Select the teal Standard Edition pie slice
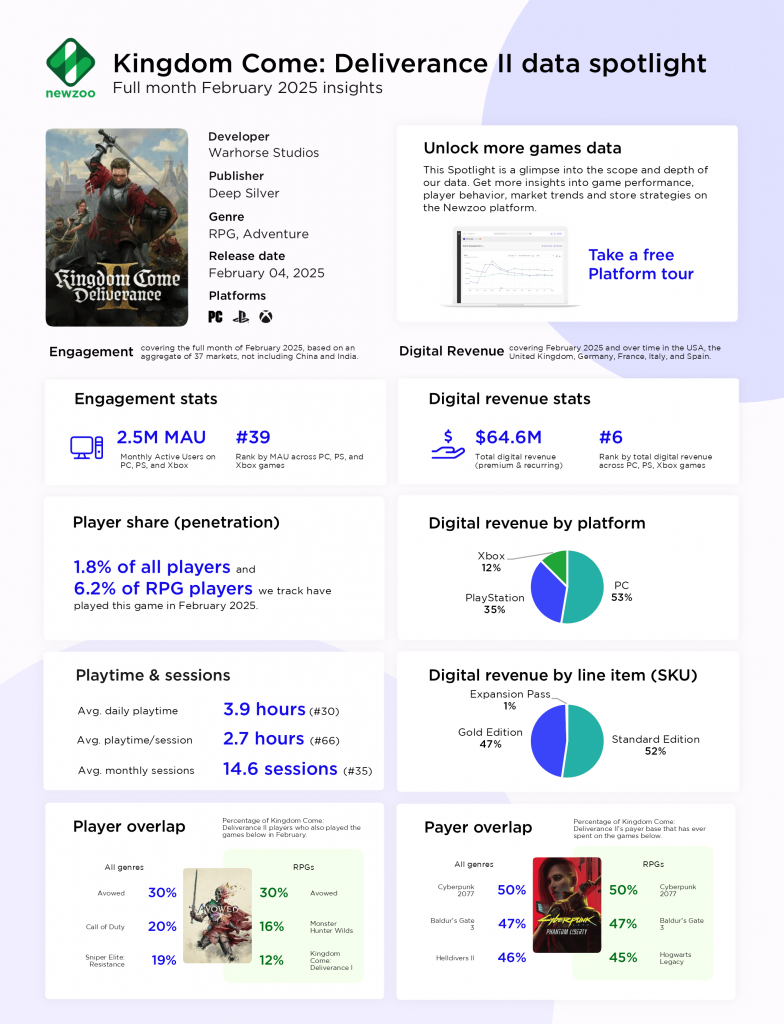The height and width of the screenshot is (1024, 784). 585,741
